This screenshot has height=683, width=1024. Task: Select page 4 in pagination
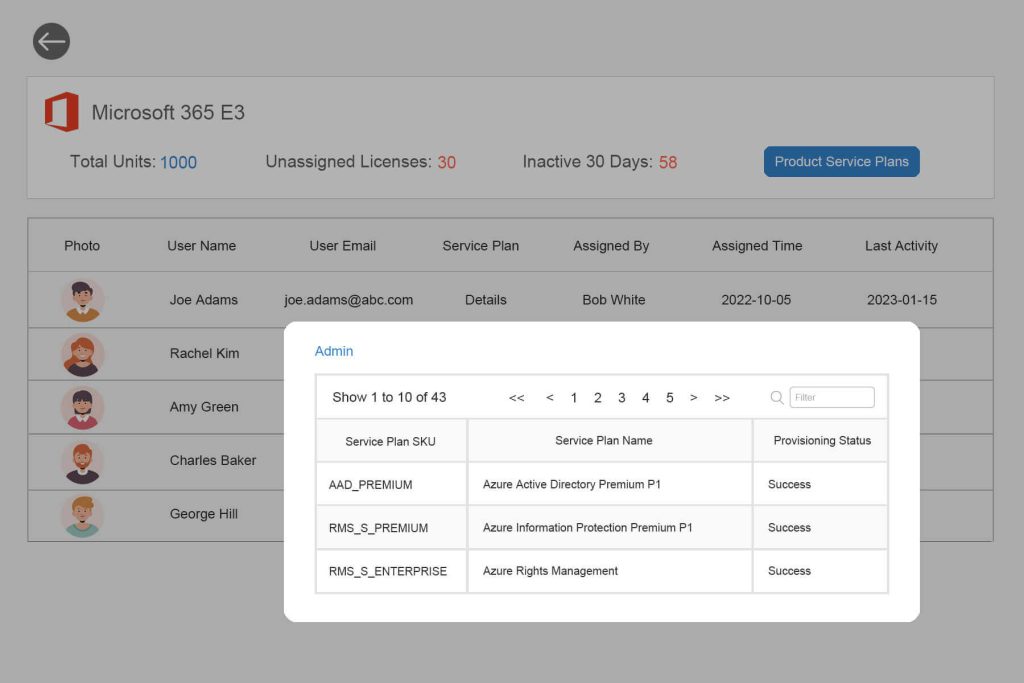[x=645, y=398]
